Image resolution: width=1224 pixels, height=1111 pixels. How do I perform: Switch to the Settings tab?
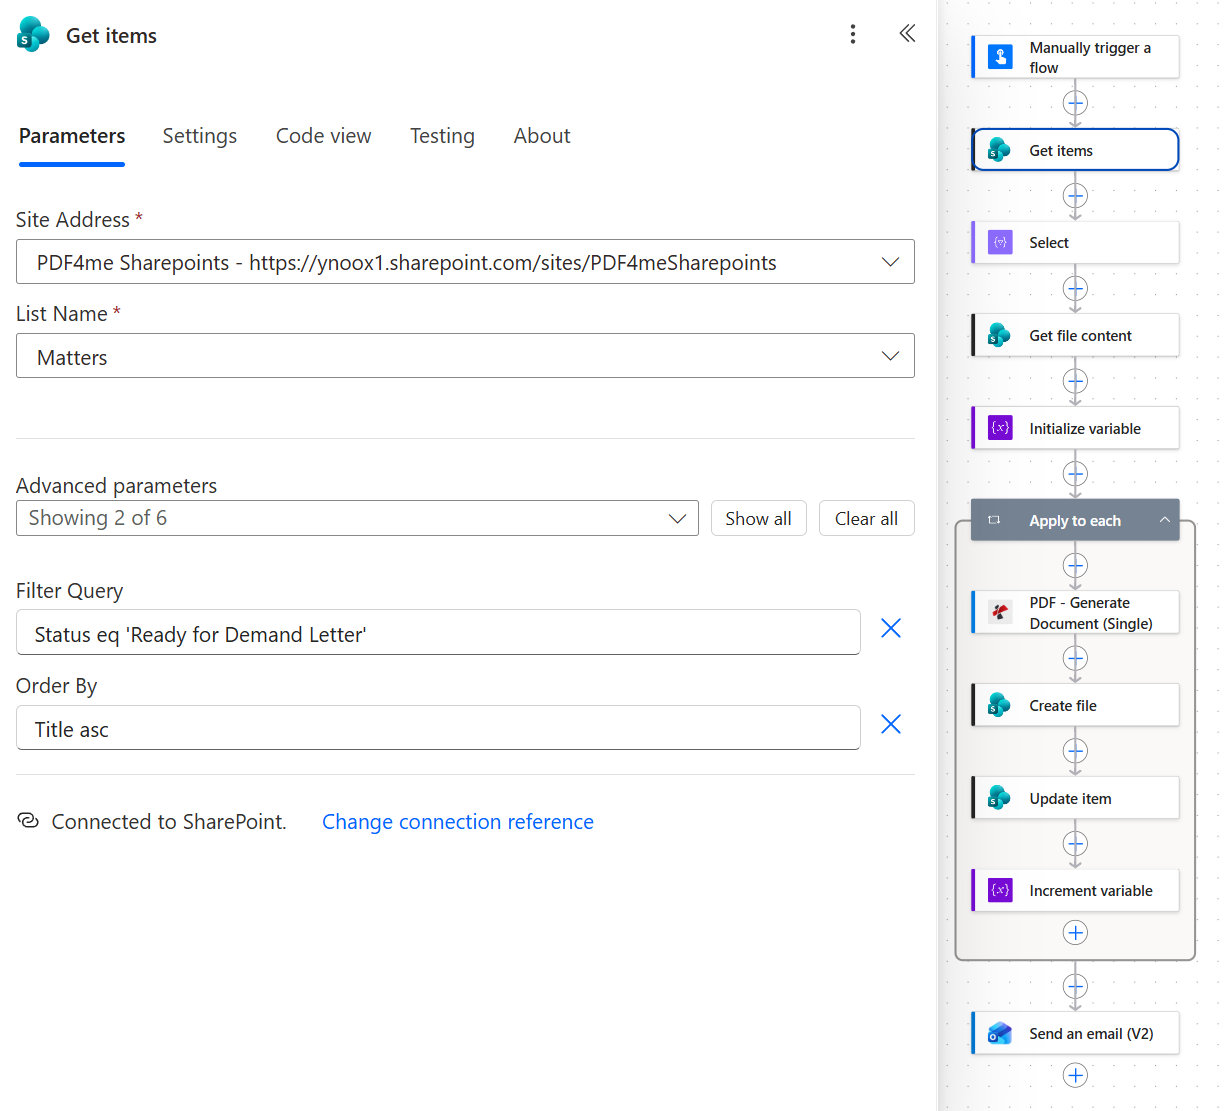(x=200, y=136)
